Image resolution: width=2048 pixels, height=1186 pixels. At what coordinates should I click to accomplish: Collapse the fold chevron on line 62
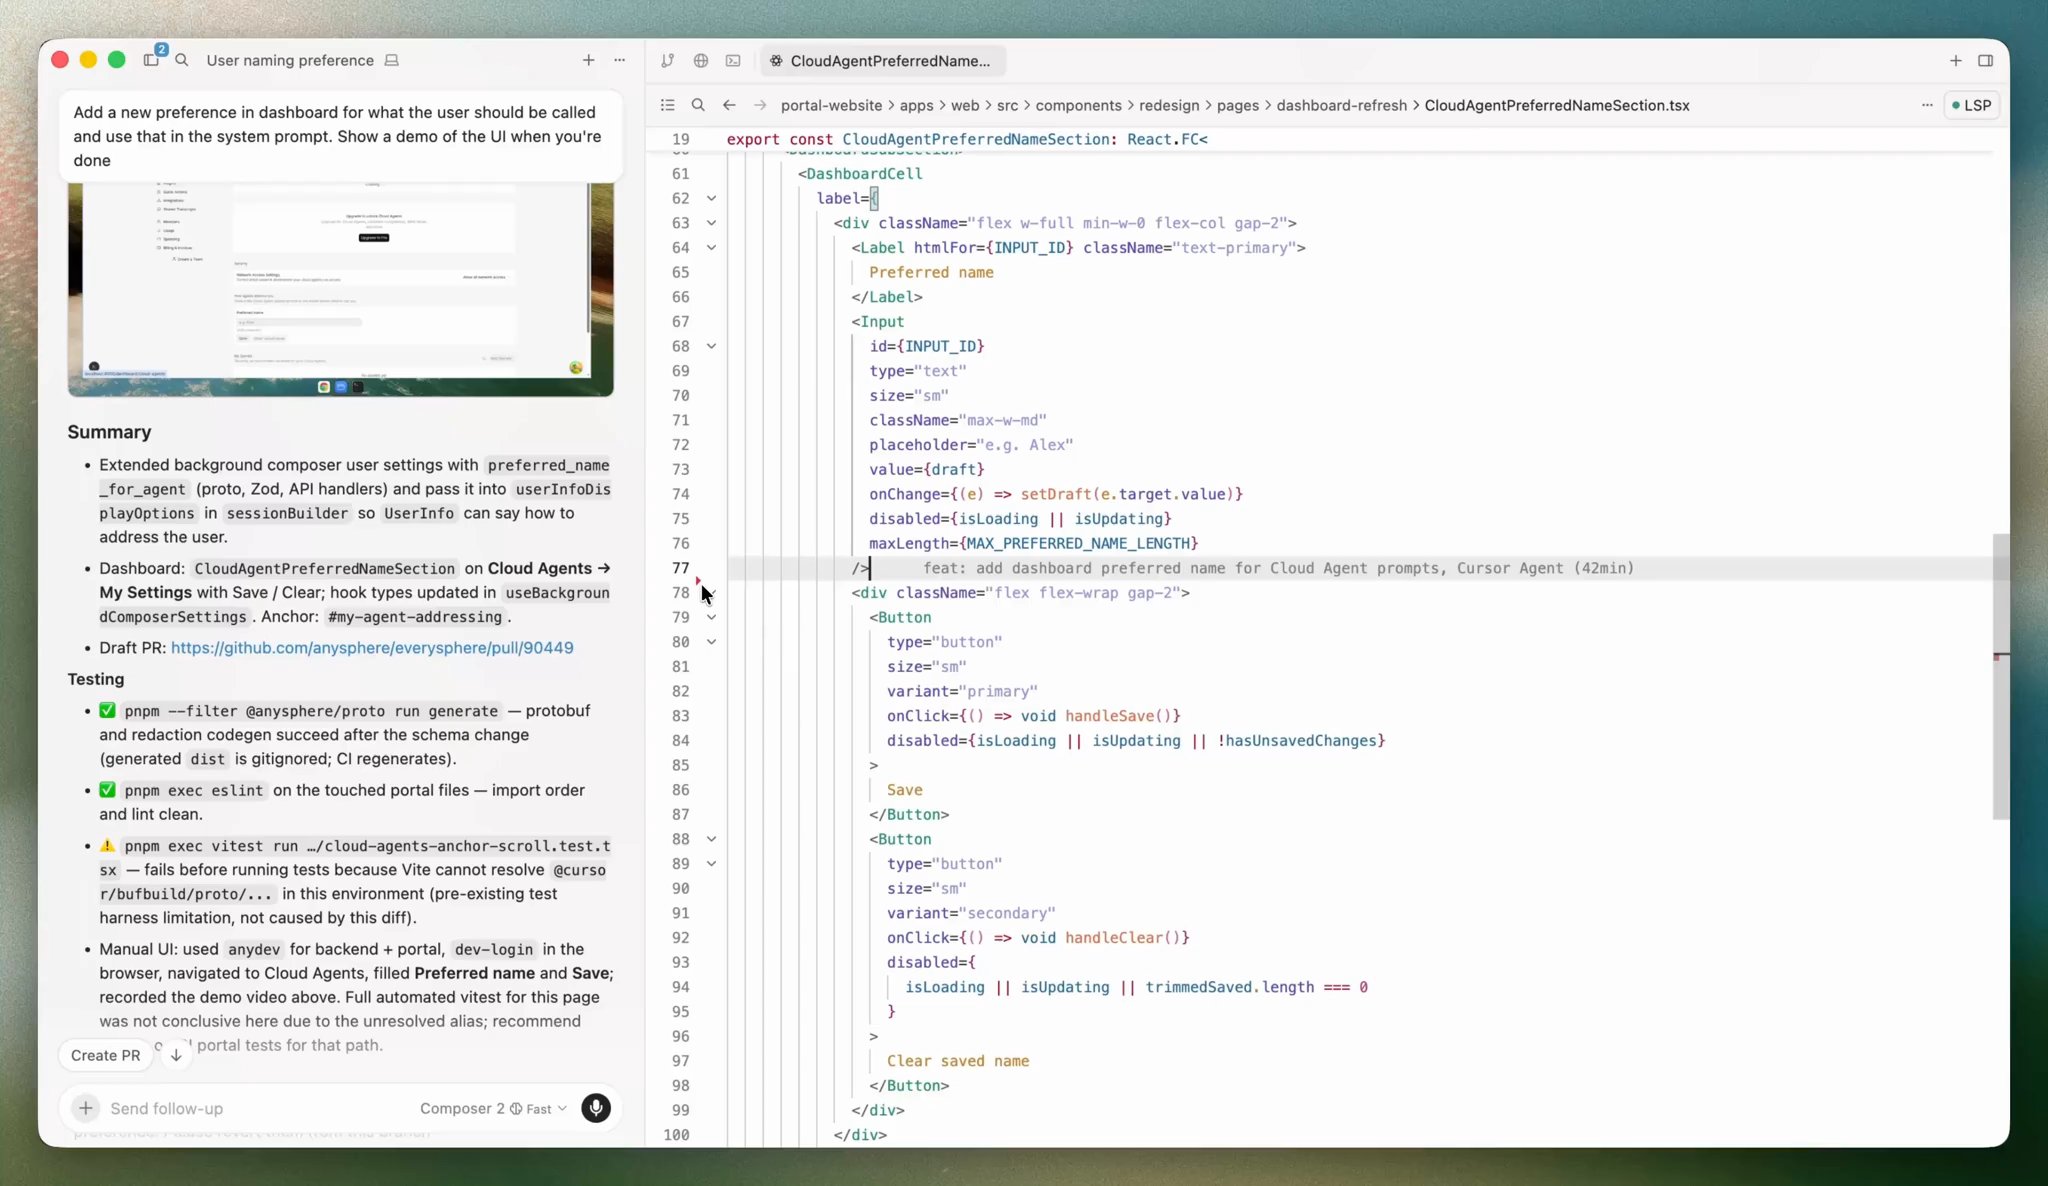point(711,198)
